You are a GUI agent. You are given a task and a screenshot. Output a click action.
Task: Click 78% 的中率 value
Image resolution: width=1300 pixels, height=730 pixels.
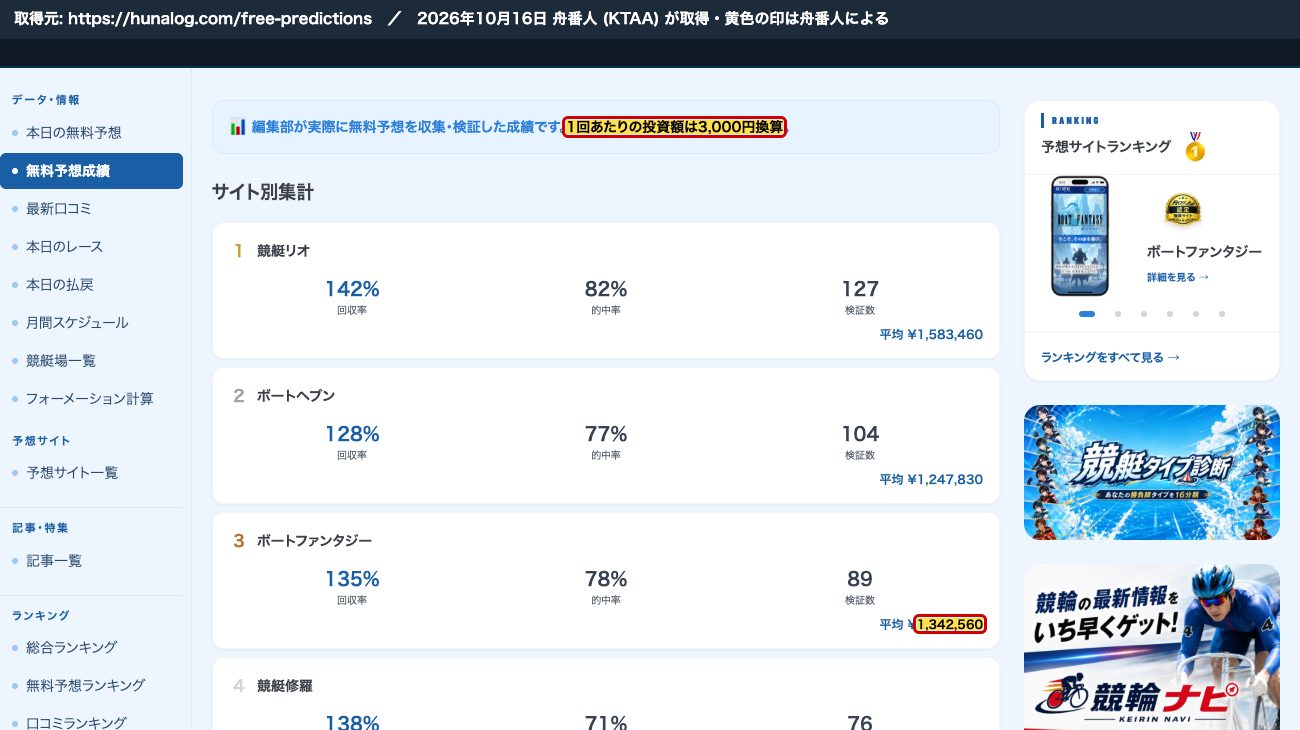point(606,579)
